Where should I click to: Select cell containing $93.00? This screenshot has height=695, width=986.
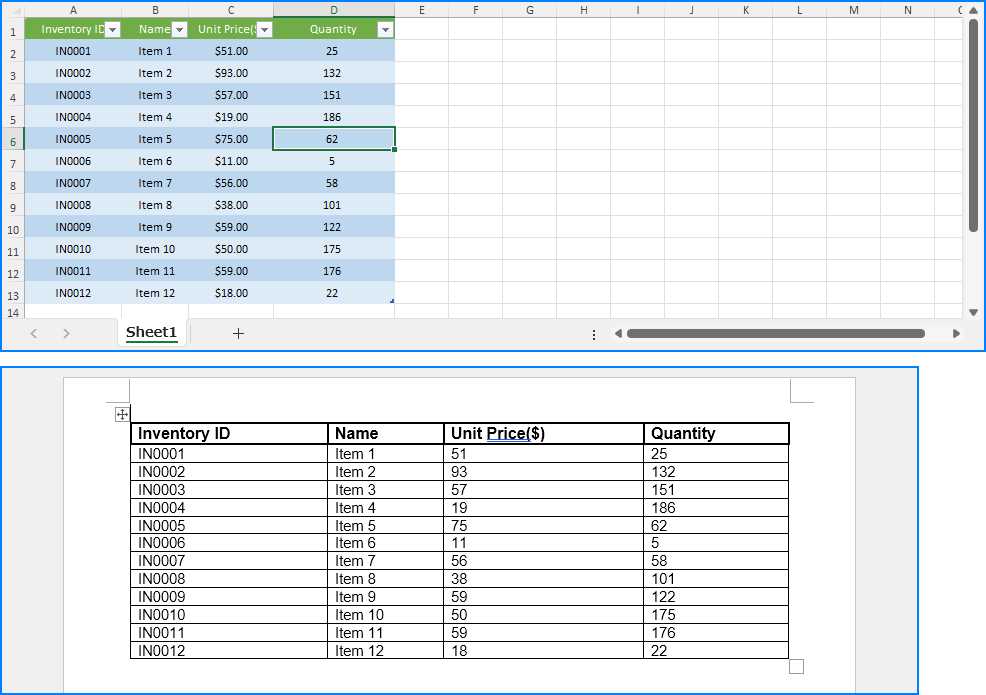(231, 73)
